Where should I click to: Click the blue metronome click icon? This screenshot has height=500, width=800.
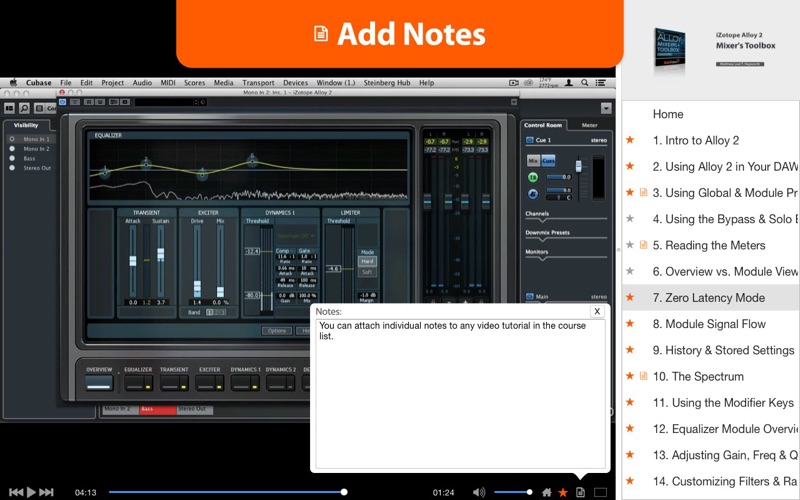pos(533,194)
